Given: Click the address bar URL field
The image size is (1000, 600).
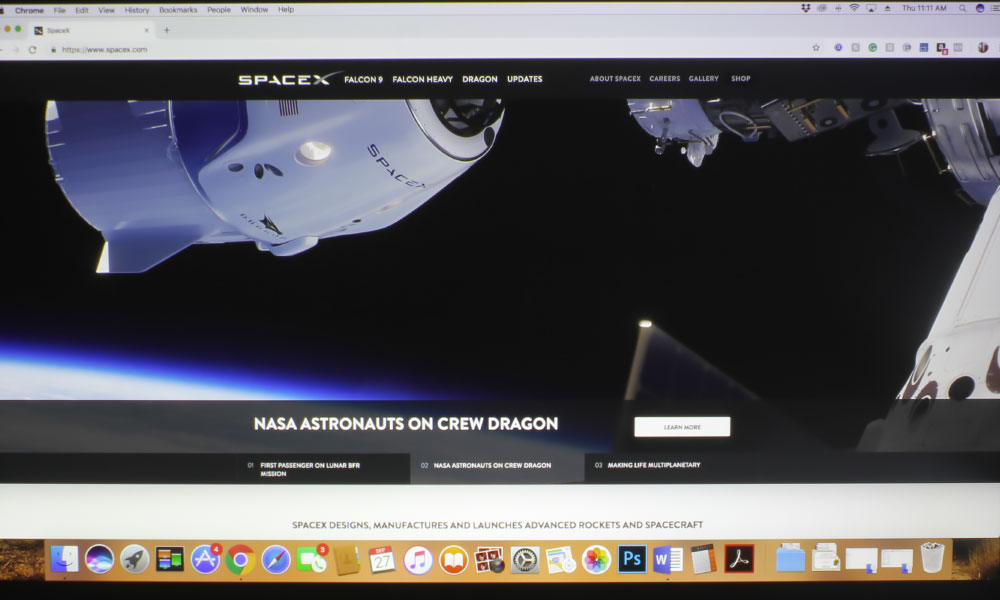Looking at the screenshot, I should pos(421,50).
